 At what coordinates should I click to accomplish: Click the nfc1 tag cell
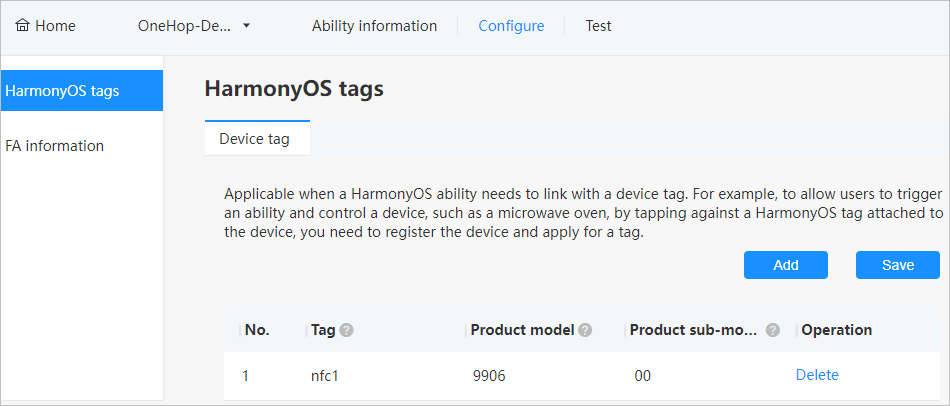tap(324, 376)
